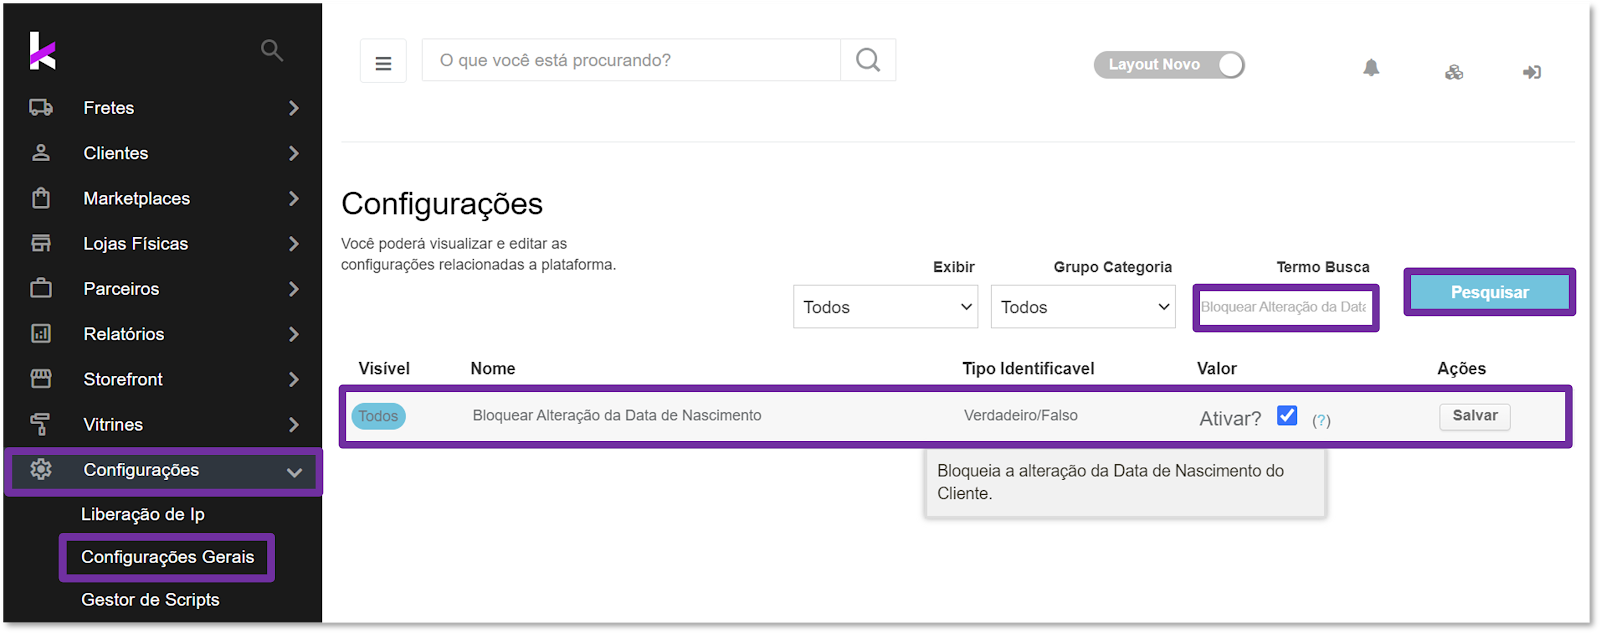Select Liberação de Ip submenu item

tap(143, 514)
